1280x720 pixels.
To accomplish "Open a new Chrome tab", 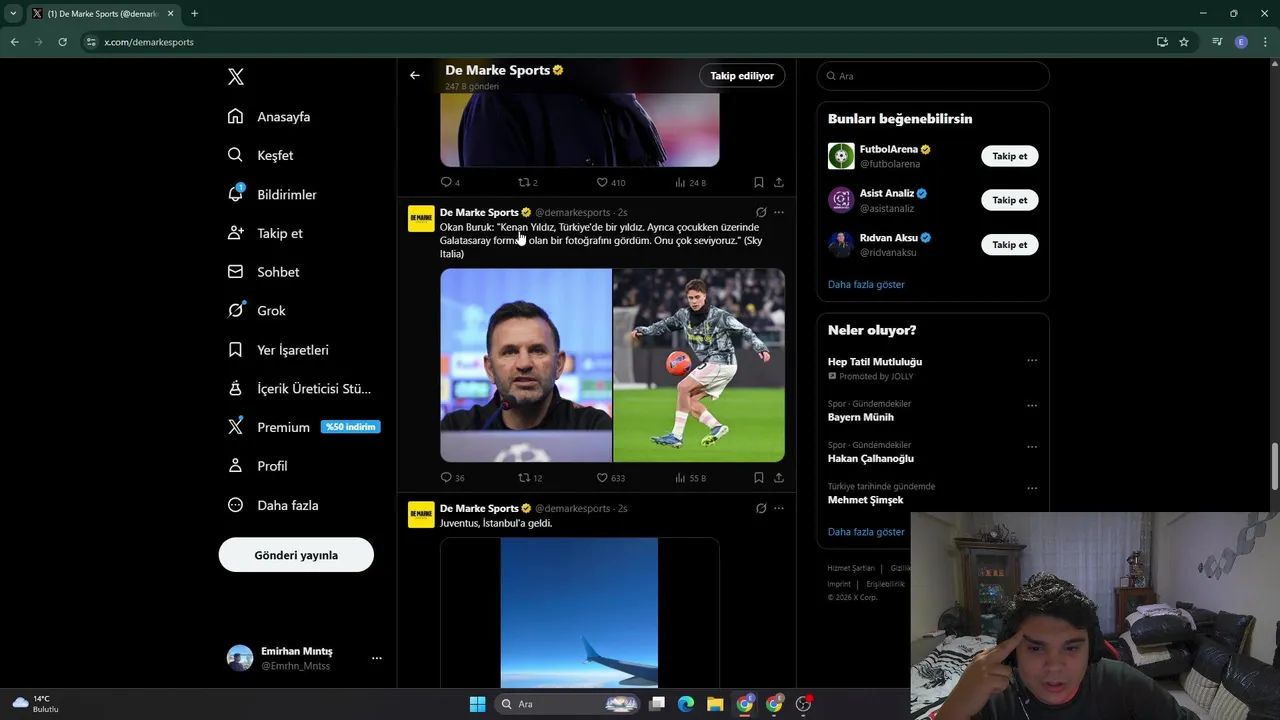I will coord(195,14).
